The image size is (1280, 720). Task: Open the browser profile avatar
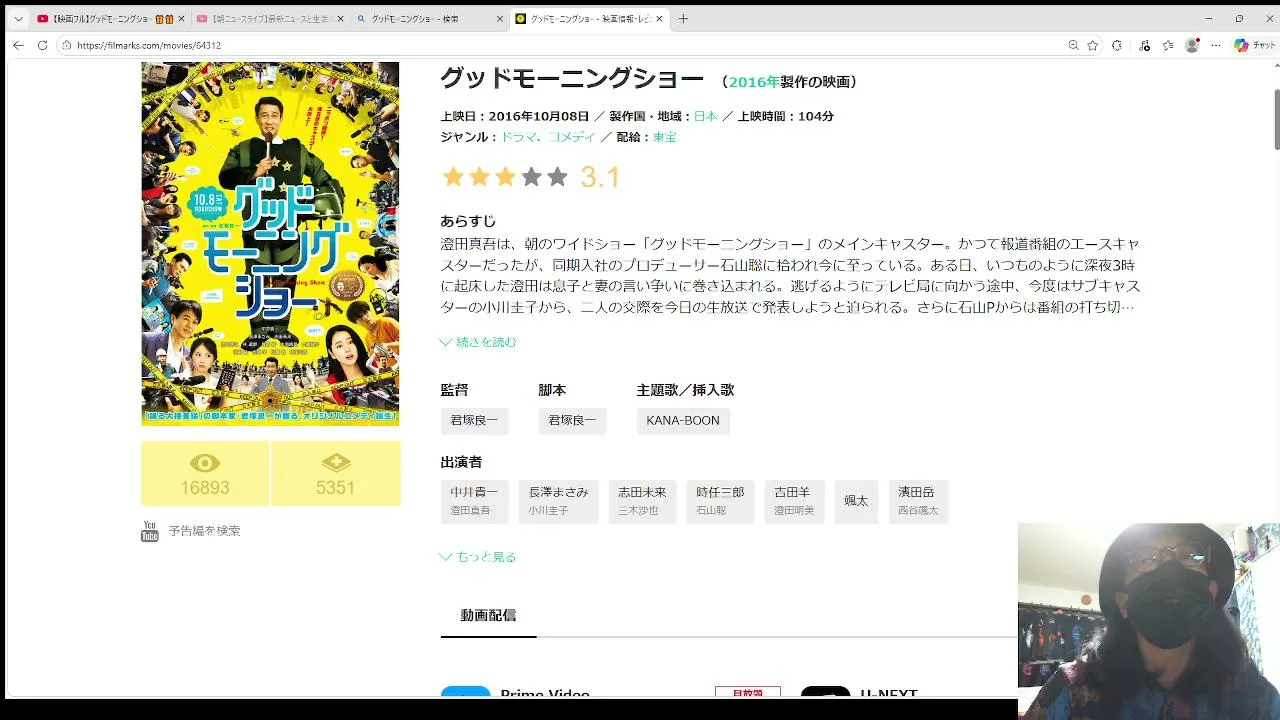1192,45
